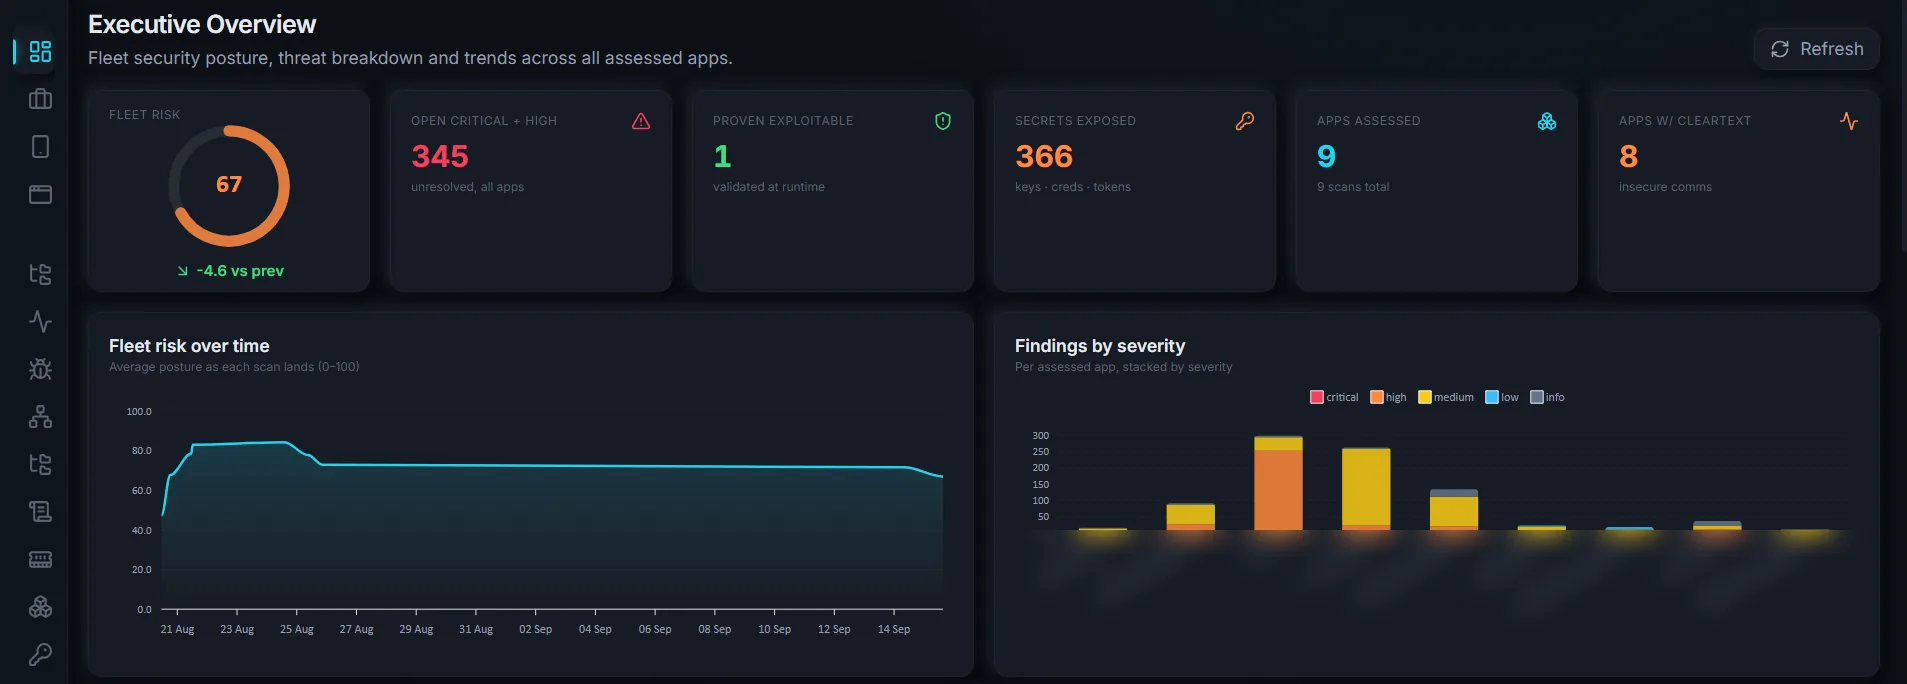1907x684 pixels.
Task: Open the app window icon in sidebar
Action: point(40,194)
